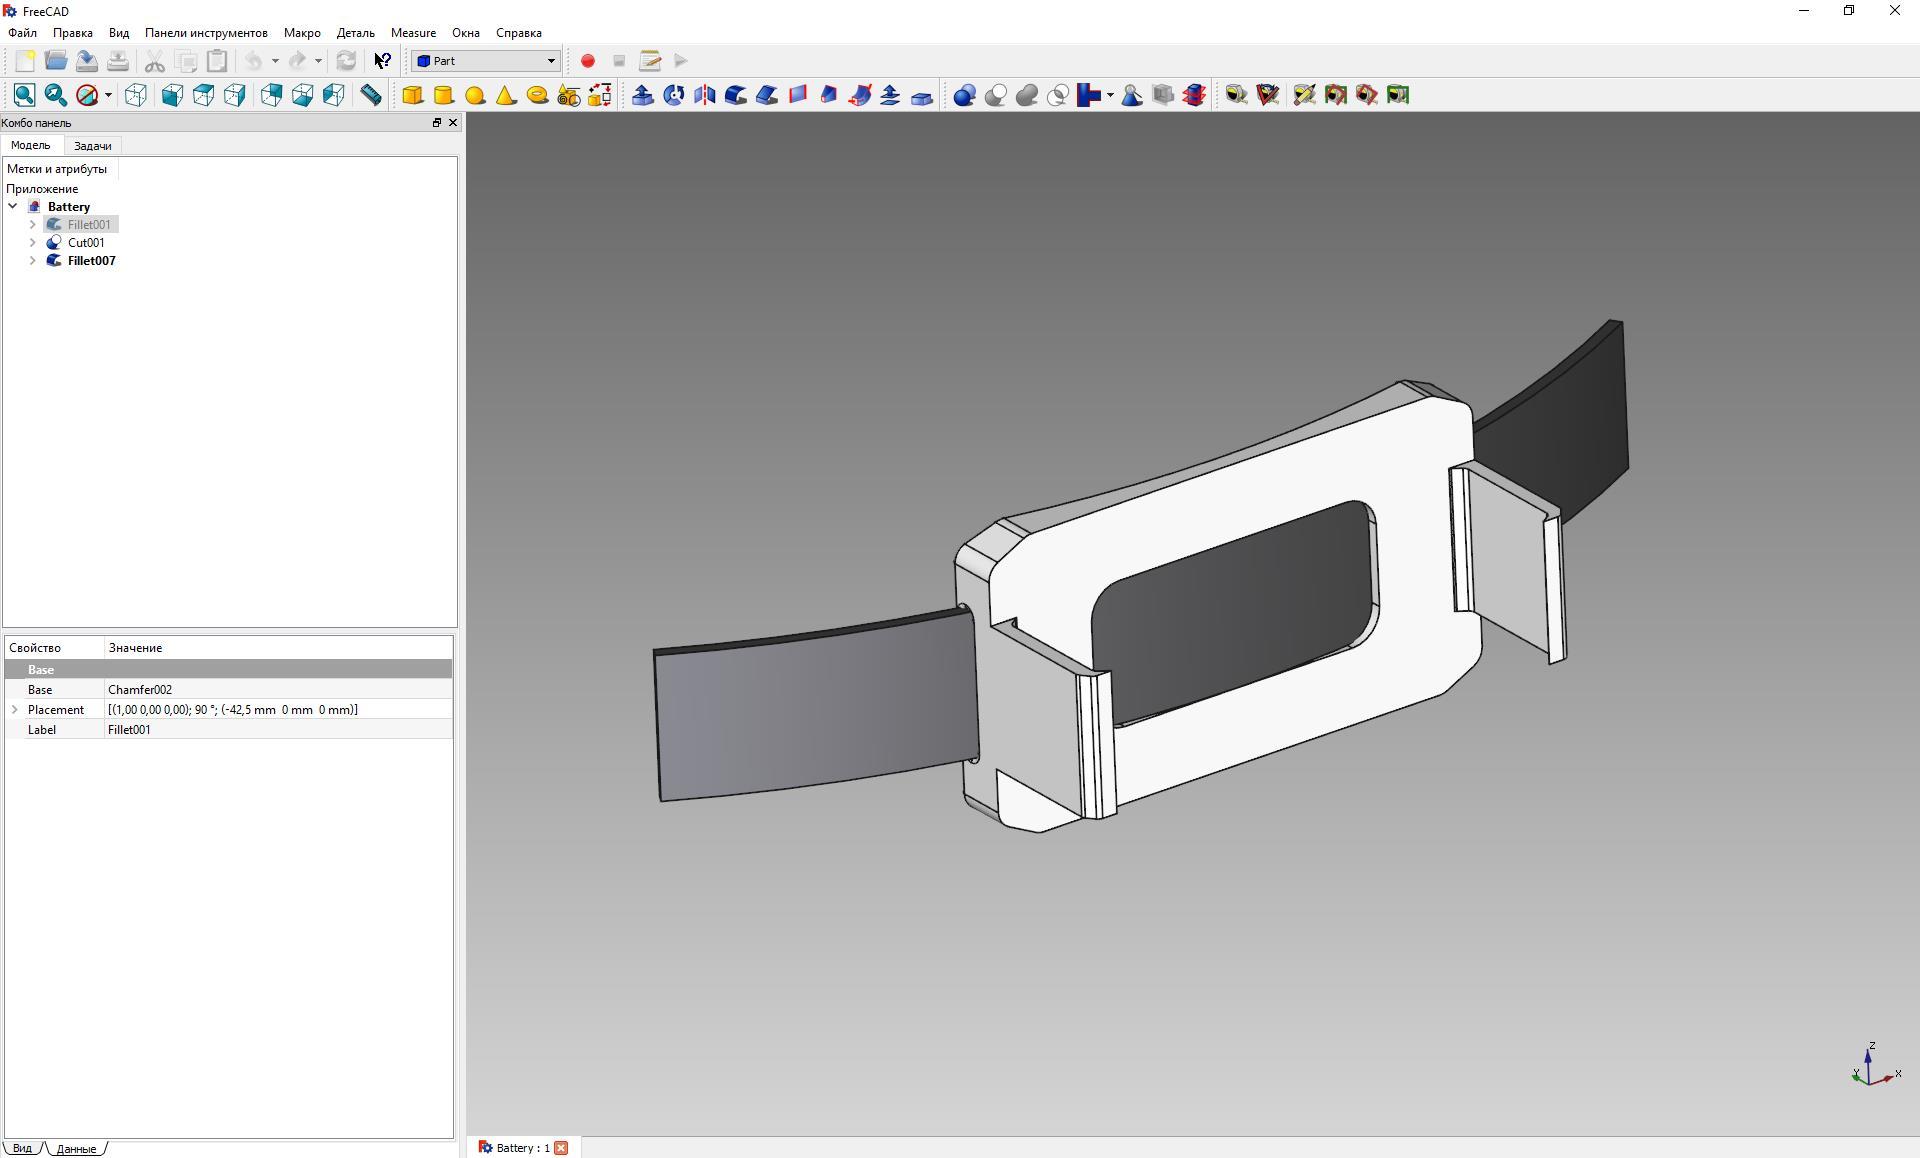
Task: Collapse the Battery document tree
Action: coord(13,207)
